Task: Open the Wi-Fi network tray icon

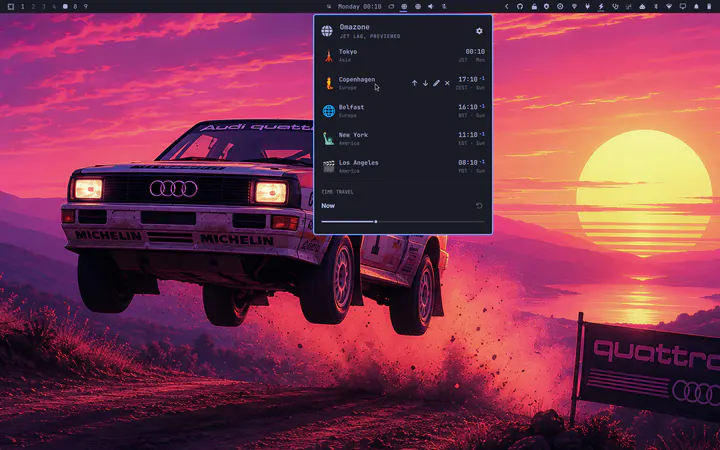Action: (x=669, y=6)
